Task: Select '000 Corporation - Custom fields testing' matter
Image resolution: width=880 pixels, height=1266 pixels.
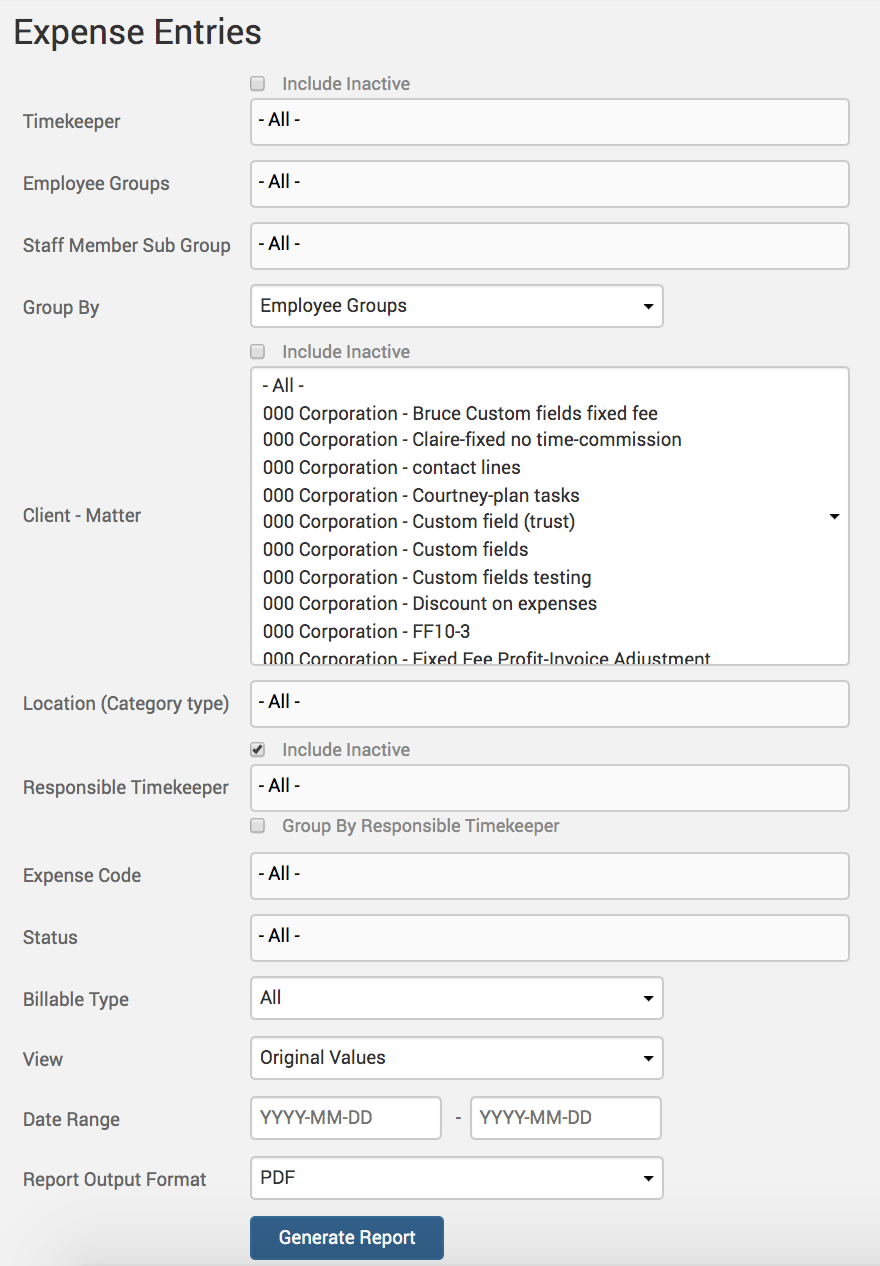Action: point(427,578)
